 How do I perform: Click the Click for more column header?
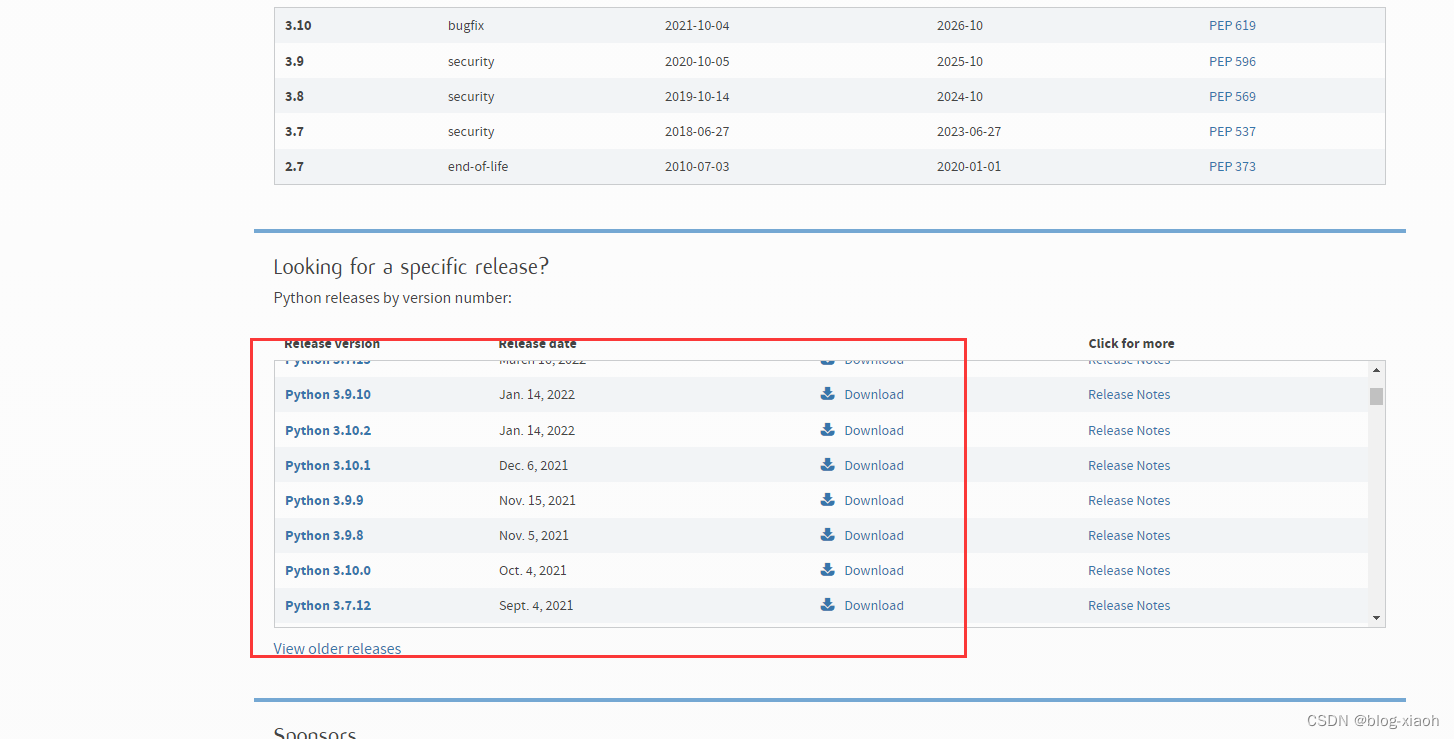pos(1131,344)
